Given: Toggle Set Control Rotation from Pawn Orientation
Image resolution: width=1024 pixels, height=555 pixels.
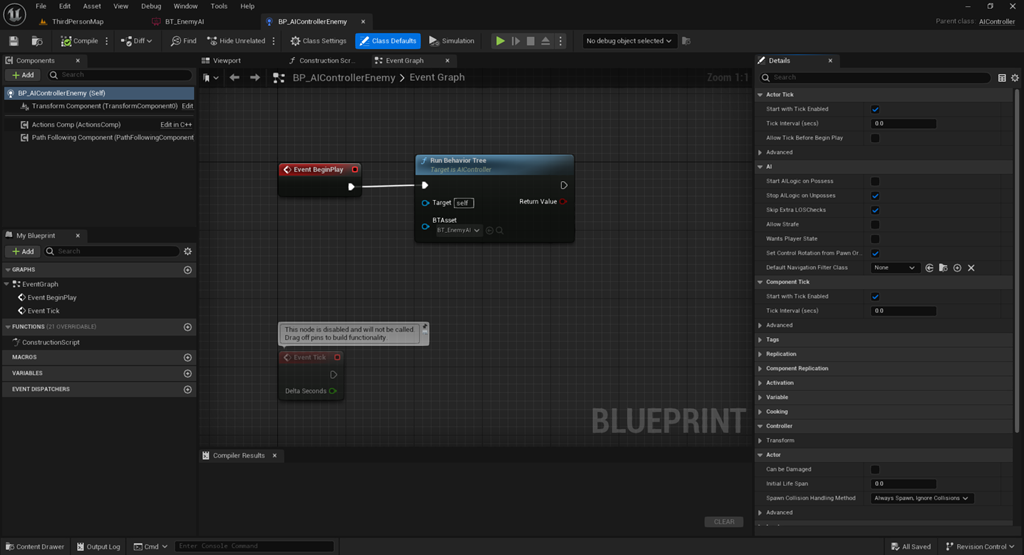Looking at the screenshot, I should [875, 253].
